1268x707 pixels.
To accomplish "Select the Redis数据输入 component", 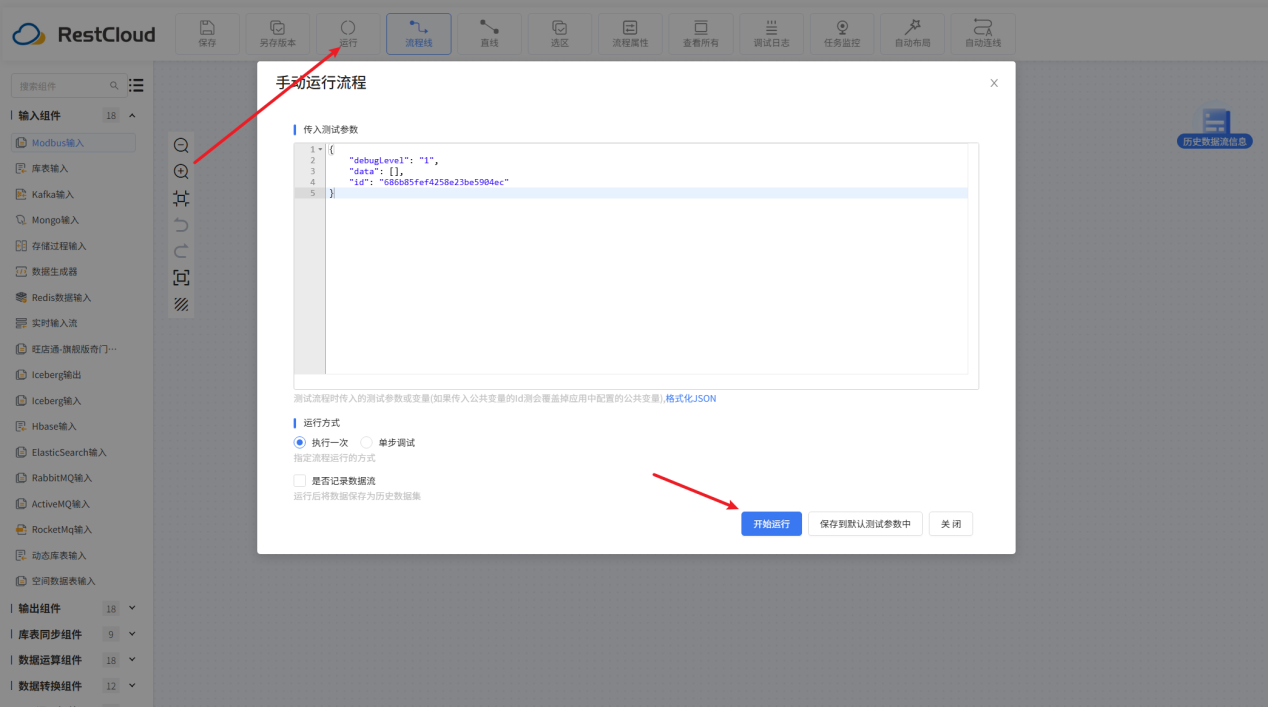I will point(73,297).
